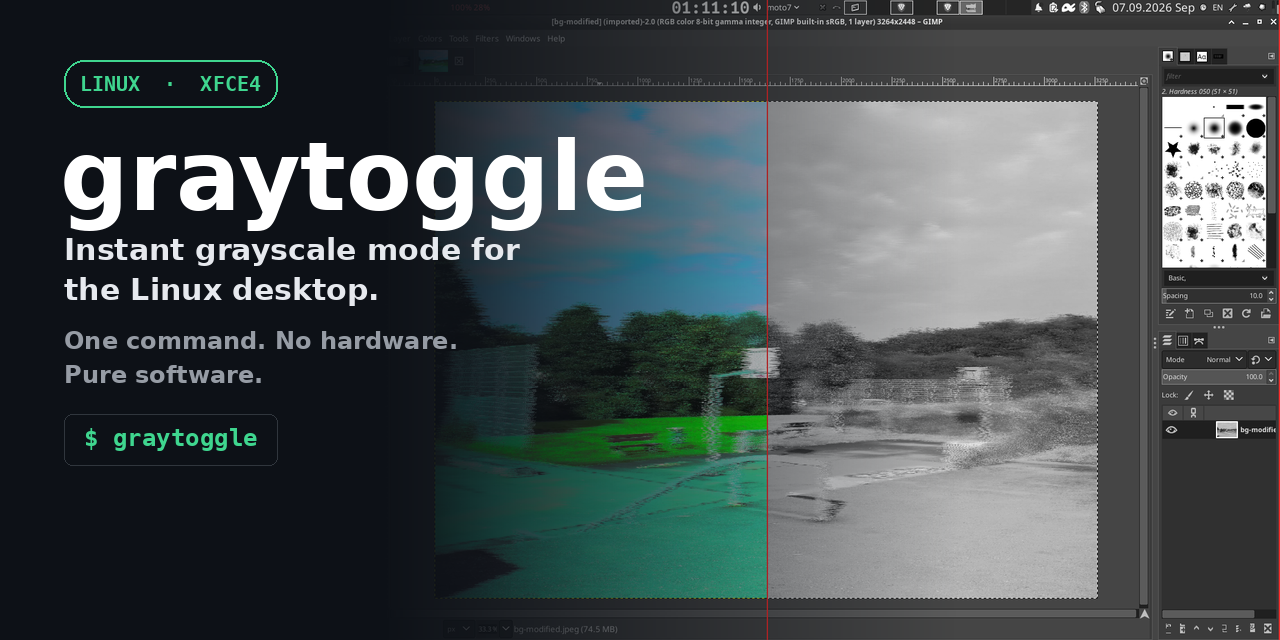This screenshot has width=1280, height=640.
Task: Select the bg-modified layer name
Action: [x=1258, y=430]
